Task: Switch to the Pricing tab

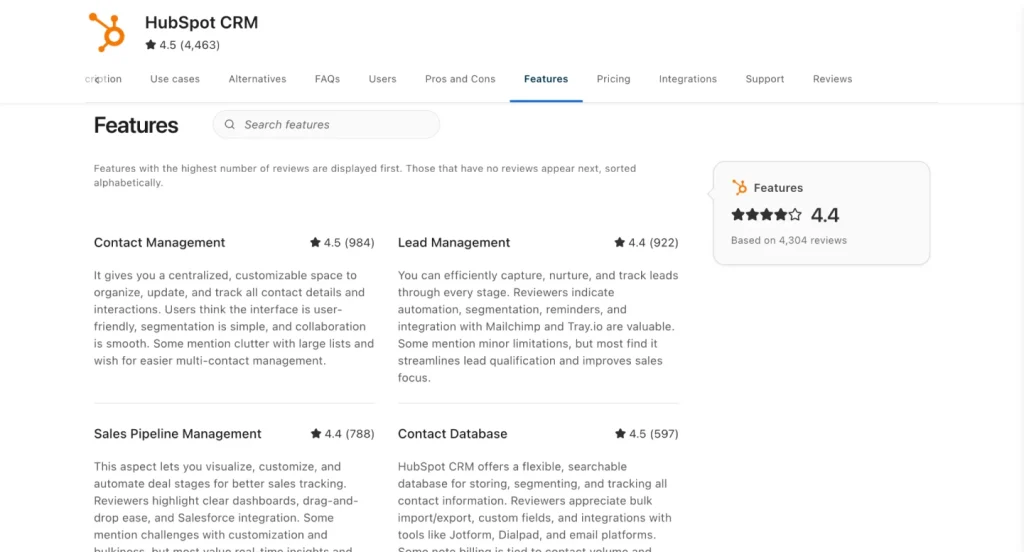Action: (613, 79)
